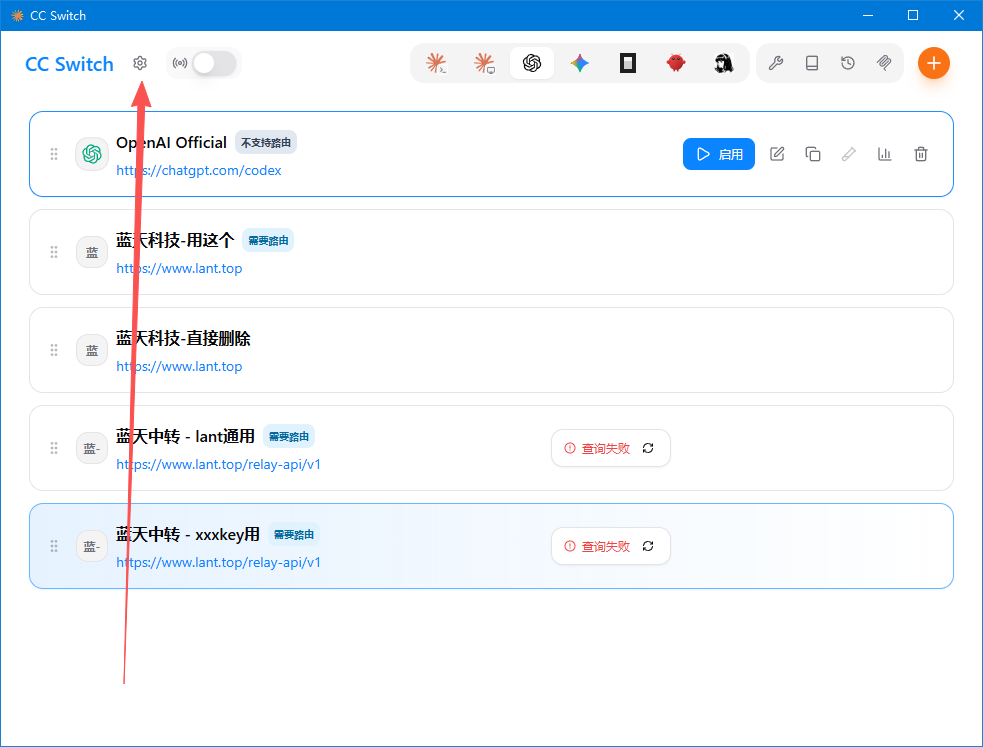Image resolution: width=983 pixels, height=747 pixels.
Task: Open lant.top link under 蓝天科技-直接删除
Action: [179, 367]
